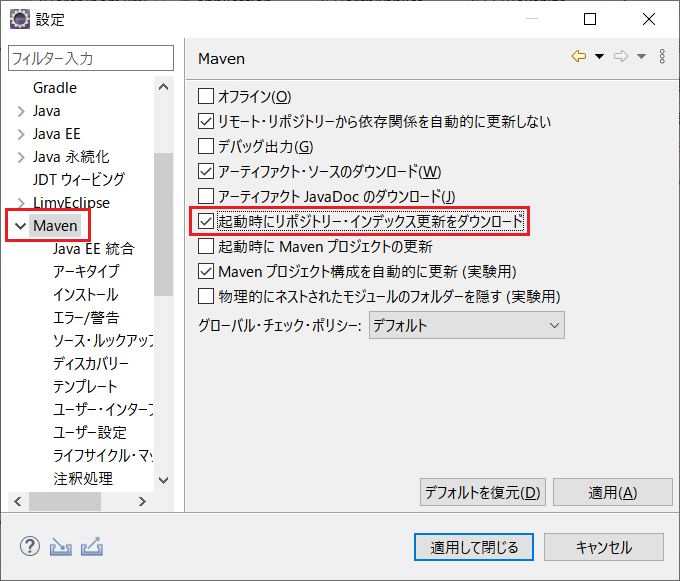The width and height of the screenshot is (680, 581).
Task: Click the Eclipse settings window icon
Action: (20, 19)
